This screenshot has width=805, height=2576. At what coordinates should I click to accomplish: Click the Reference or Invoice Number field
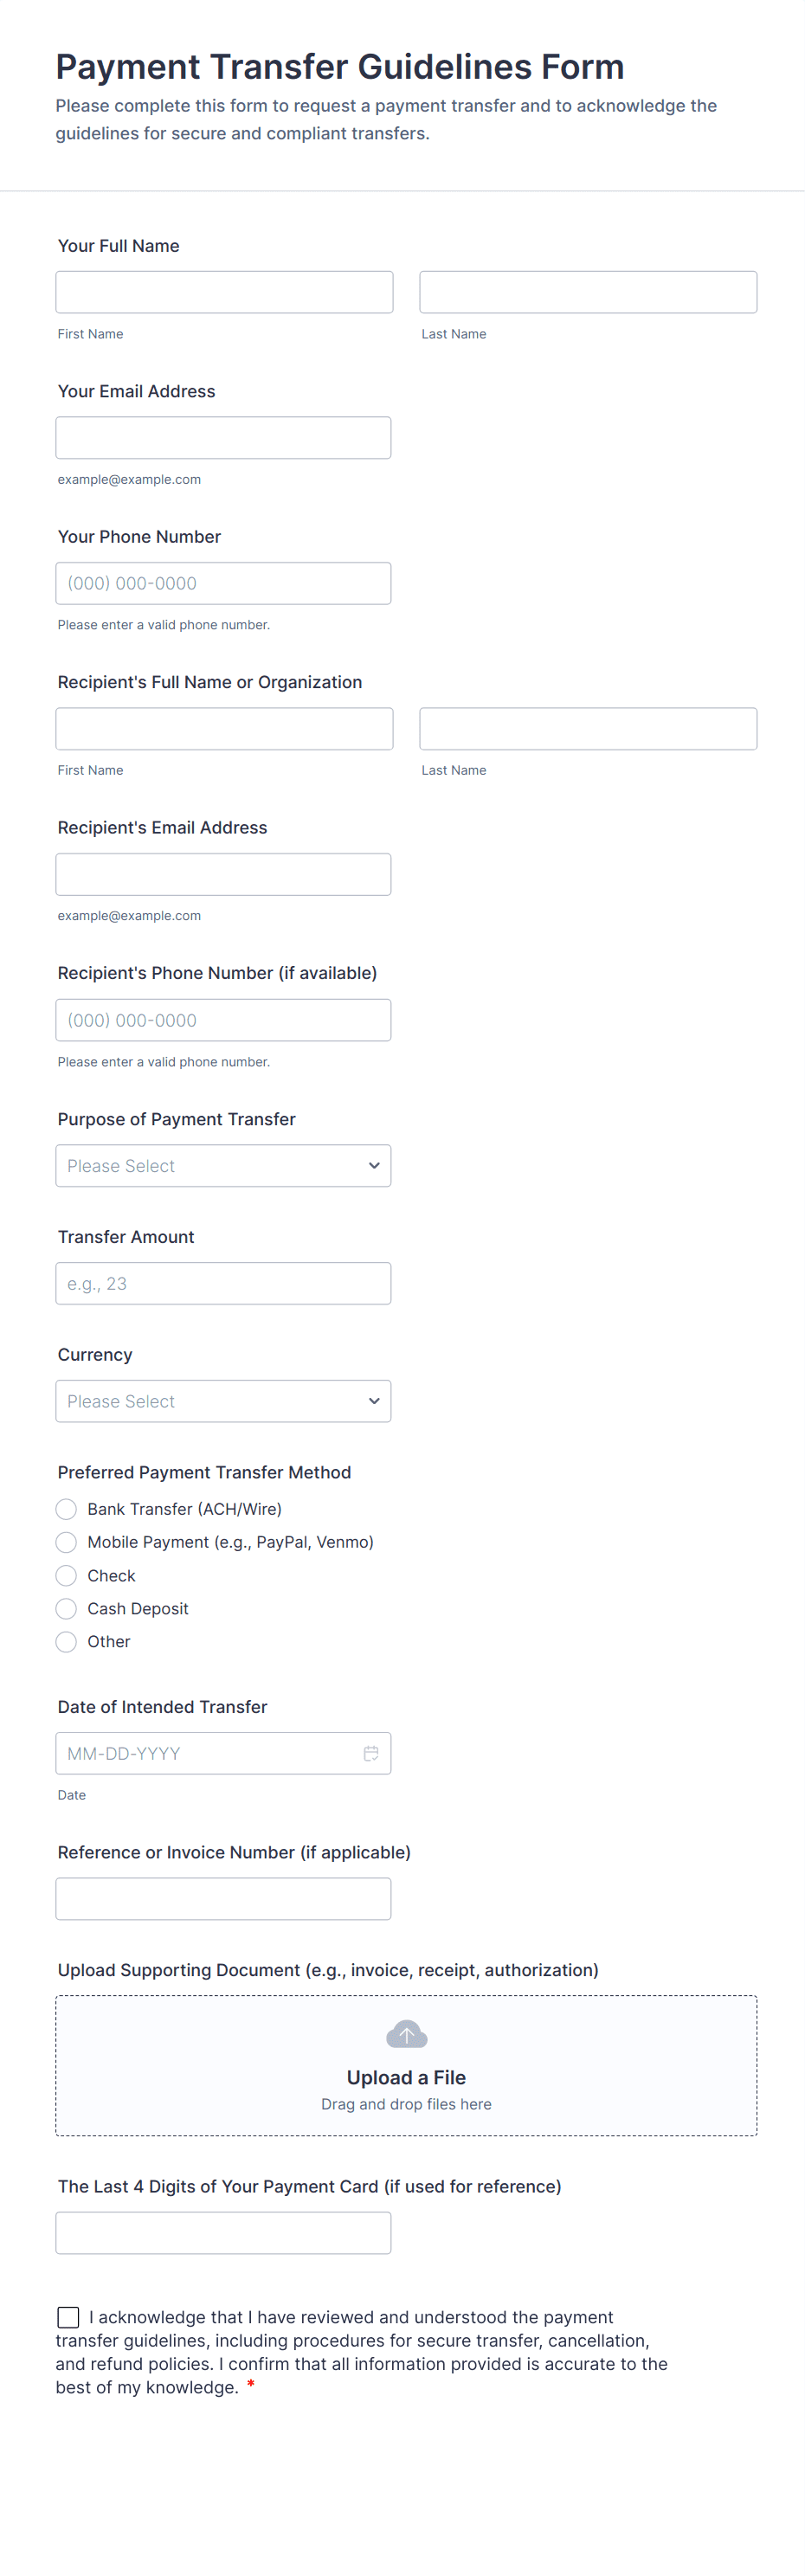pos(223,1899)
